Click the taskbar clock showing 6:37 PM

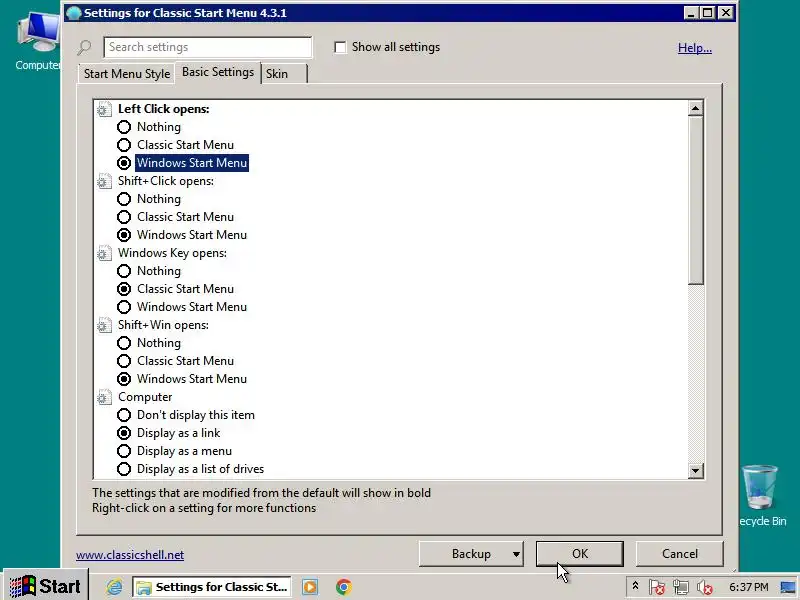click(x=748, y=587)
